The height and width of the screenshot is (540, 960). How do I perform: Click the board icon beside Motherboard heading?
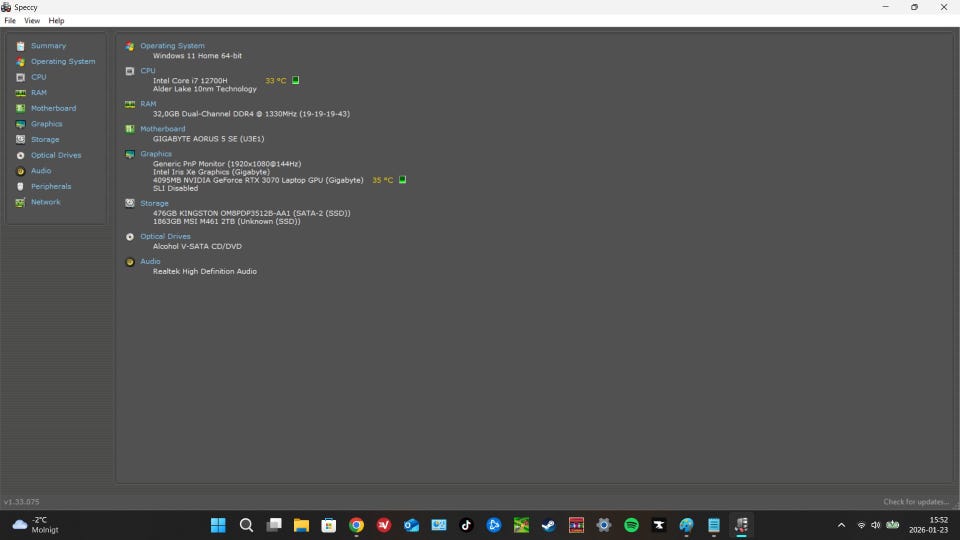coord(130,129)
